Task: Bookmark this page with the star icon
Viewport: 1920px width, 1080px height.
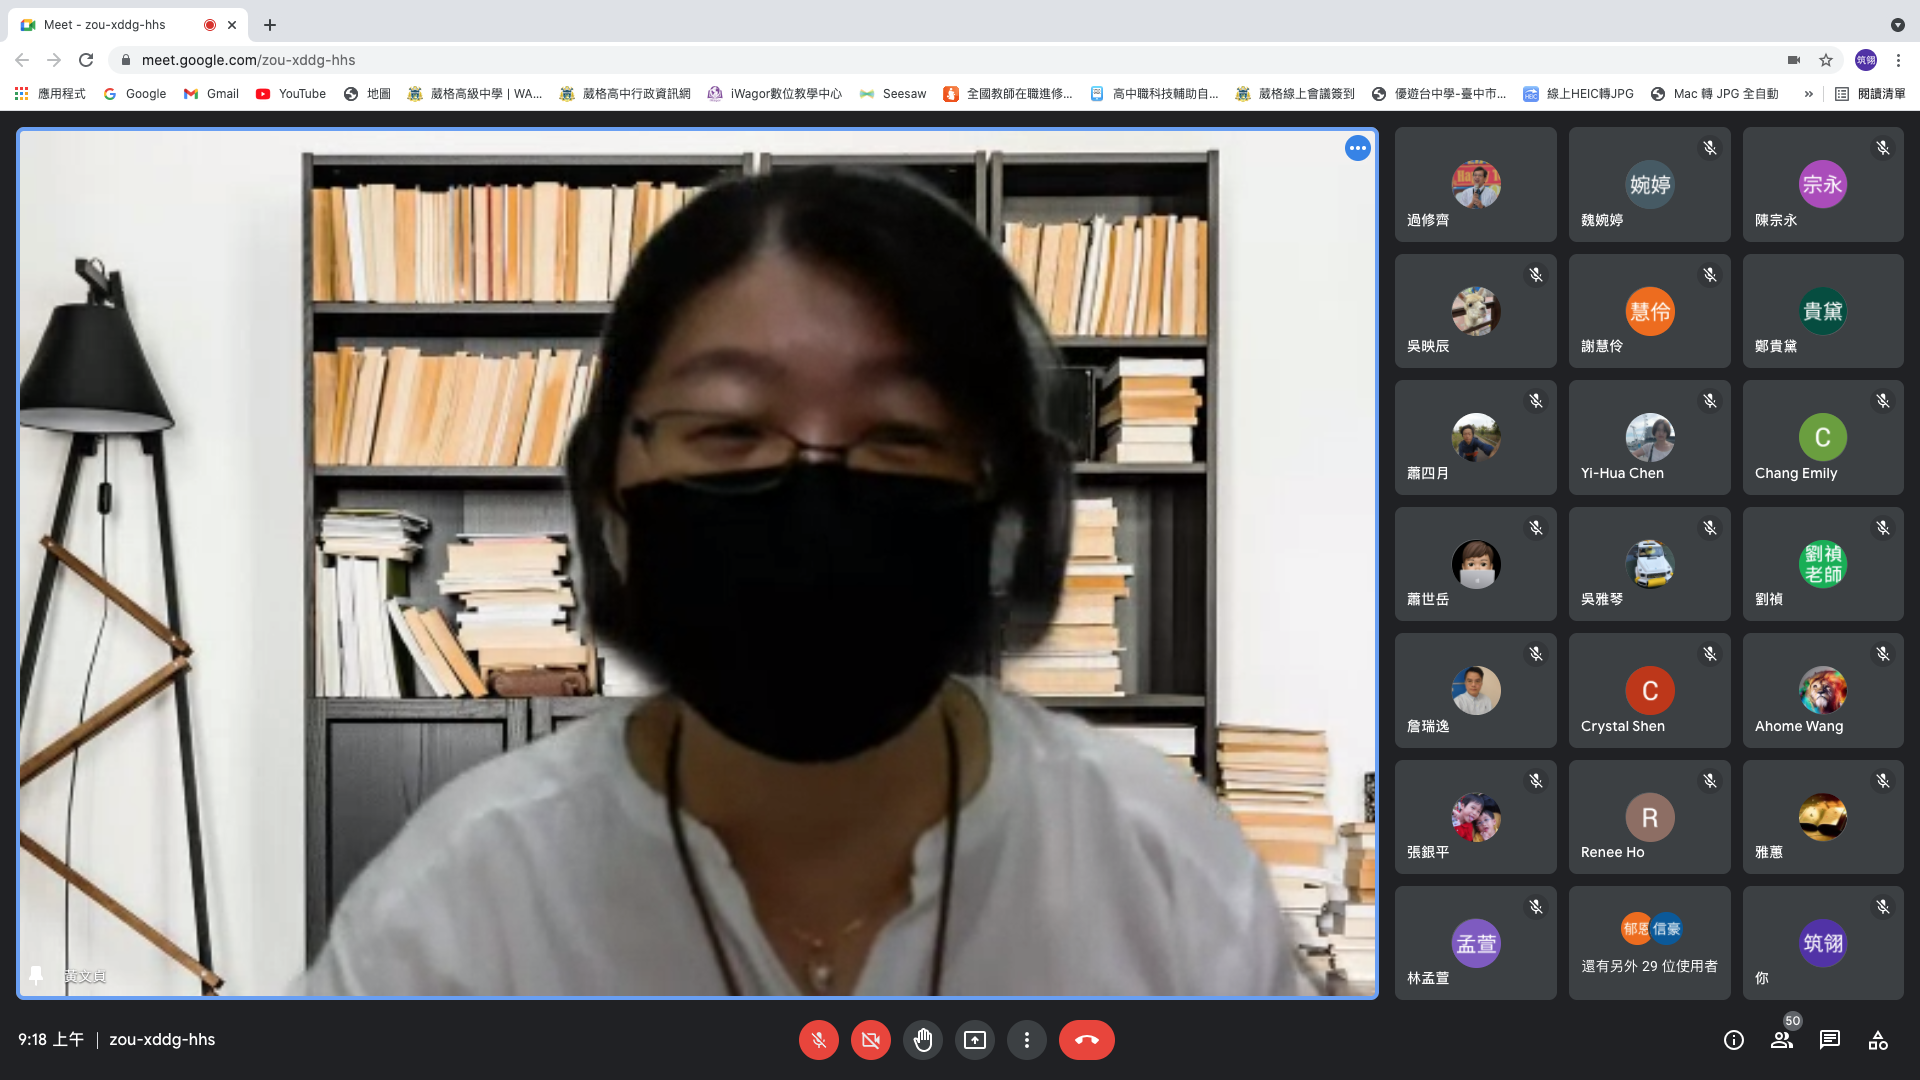Action: [x=1826, y=60]
